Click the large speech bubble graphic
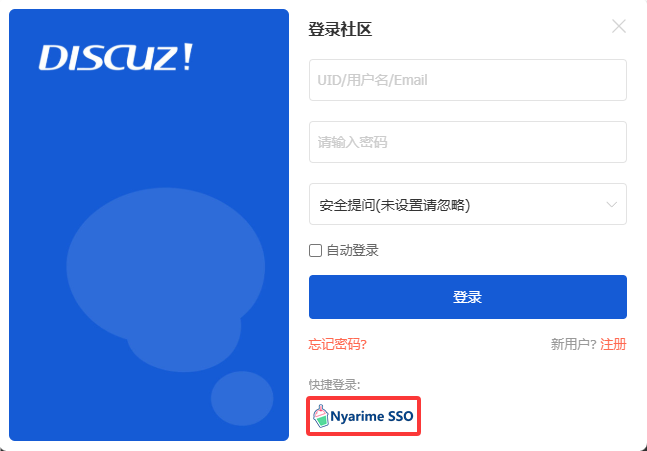647x451 pixels. [165, 262]
